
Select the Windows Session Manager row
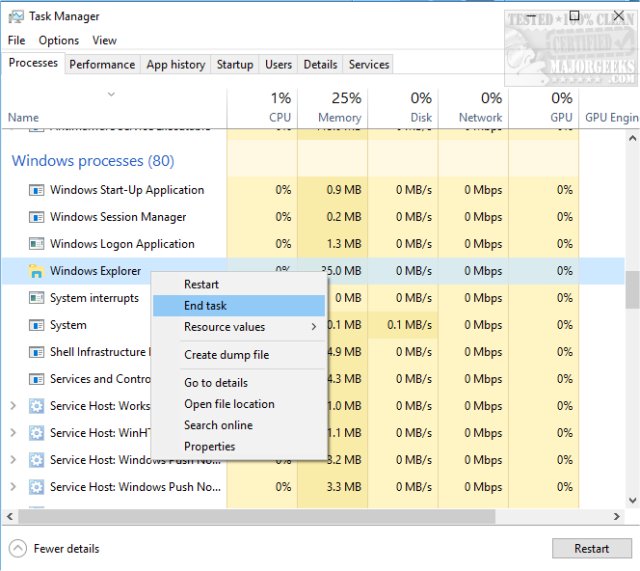click(313, 217)
